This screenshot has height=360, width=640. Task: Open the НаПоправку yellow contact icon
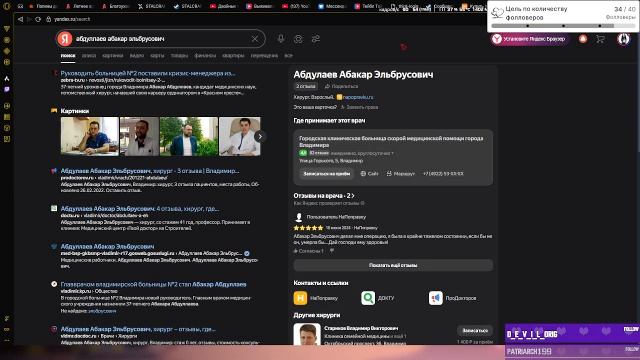point(300,298)
